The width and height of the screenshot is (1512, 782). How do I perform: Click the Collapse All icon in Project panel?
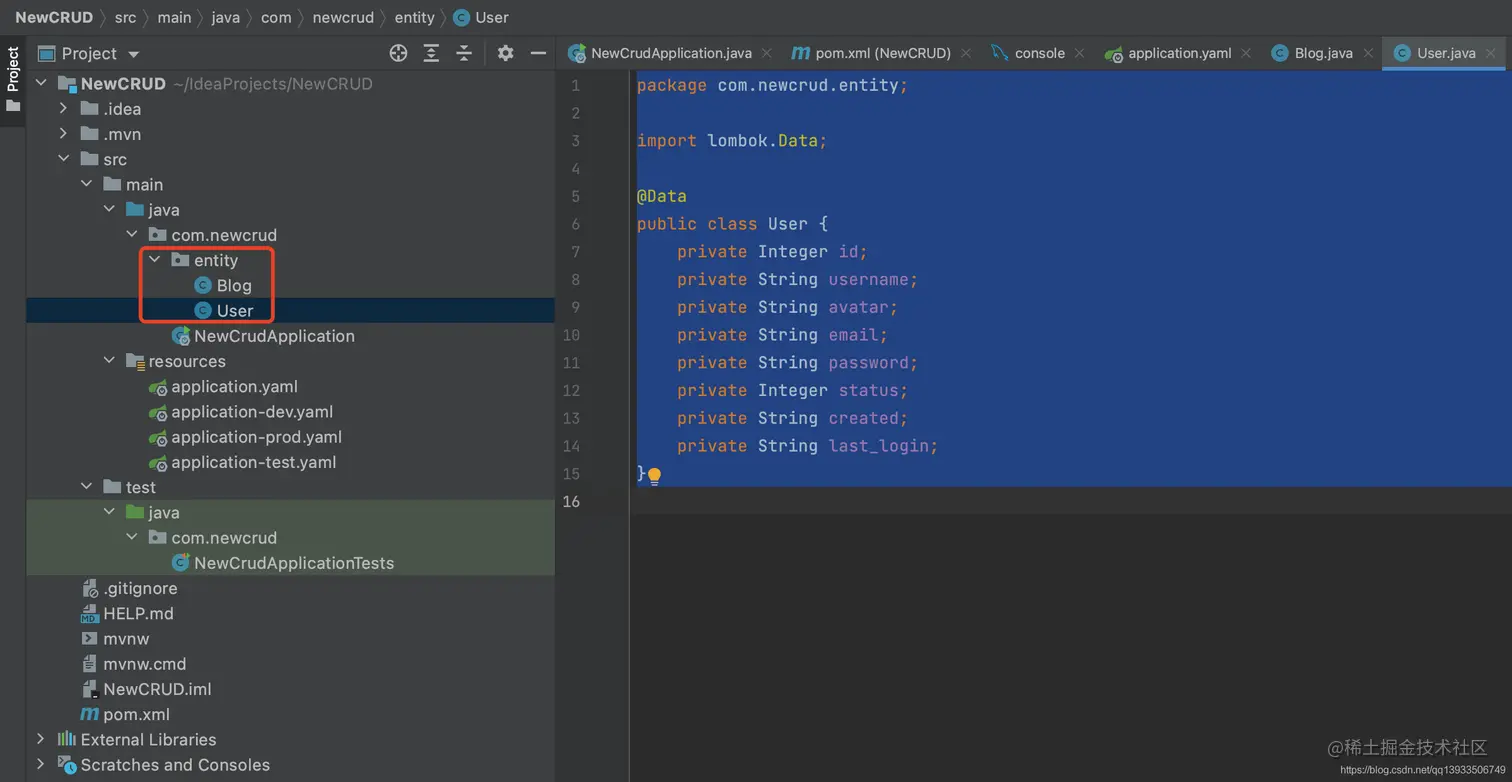click(464, 53)
